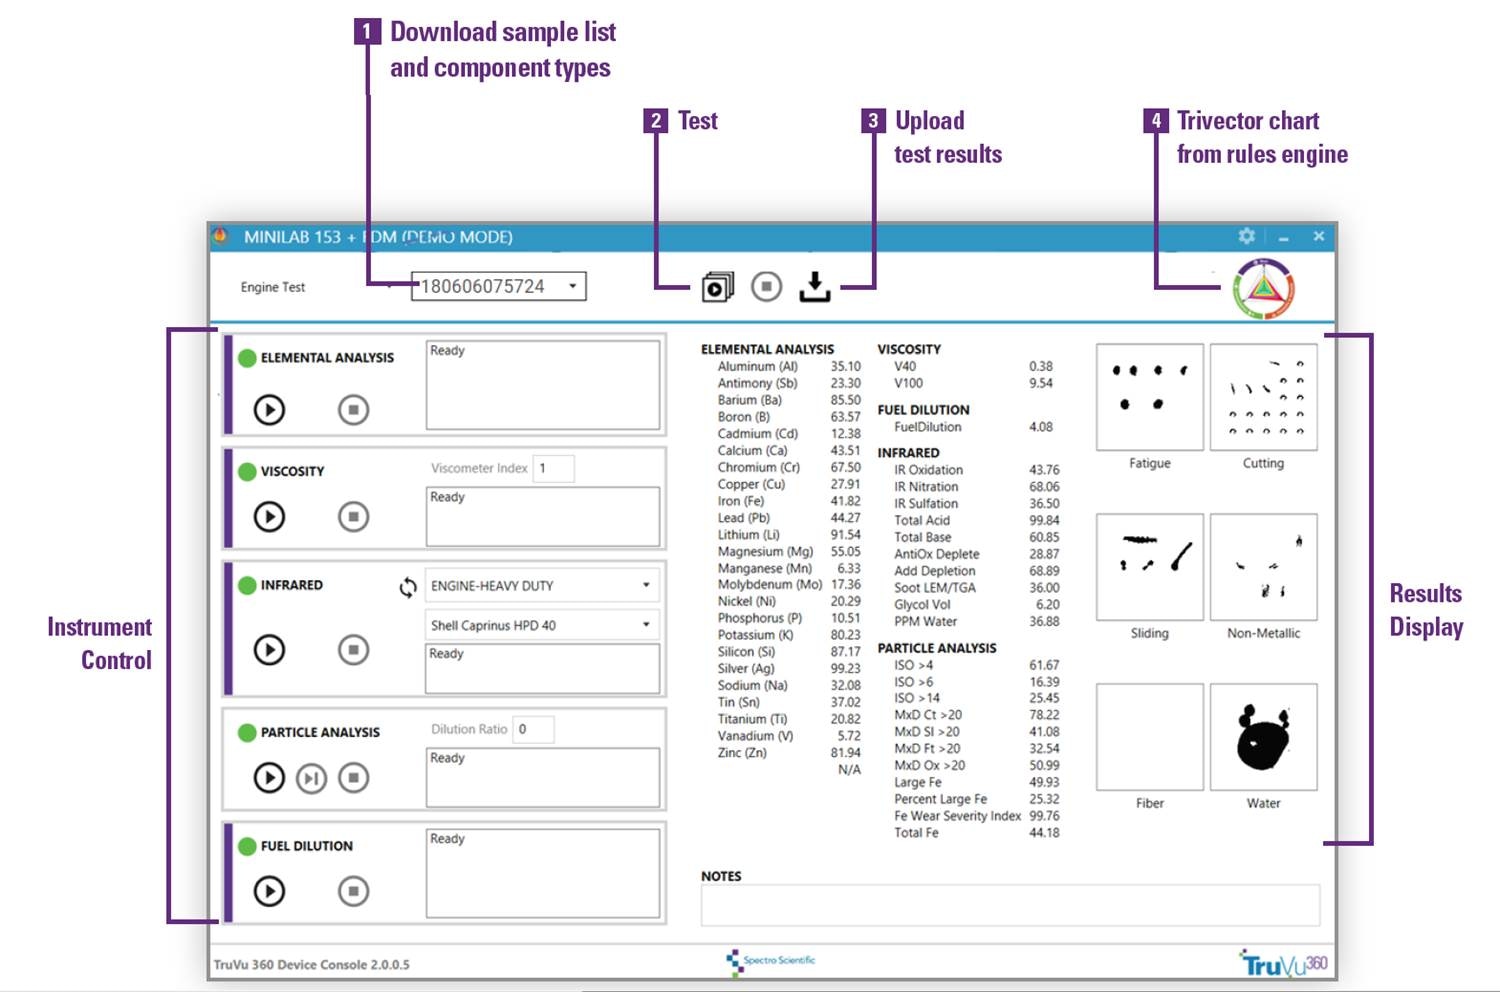The image size is (1500, 992).
Task: Select PPM Water result row
Action: pos(976,621)
